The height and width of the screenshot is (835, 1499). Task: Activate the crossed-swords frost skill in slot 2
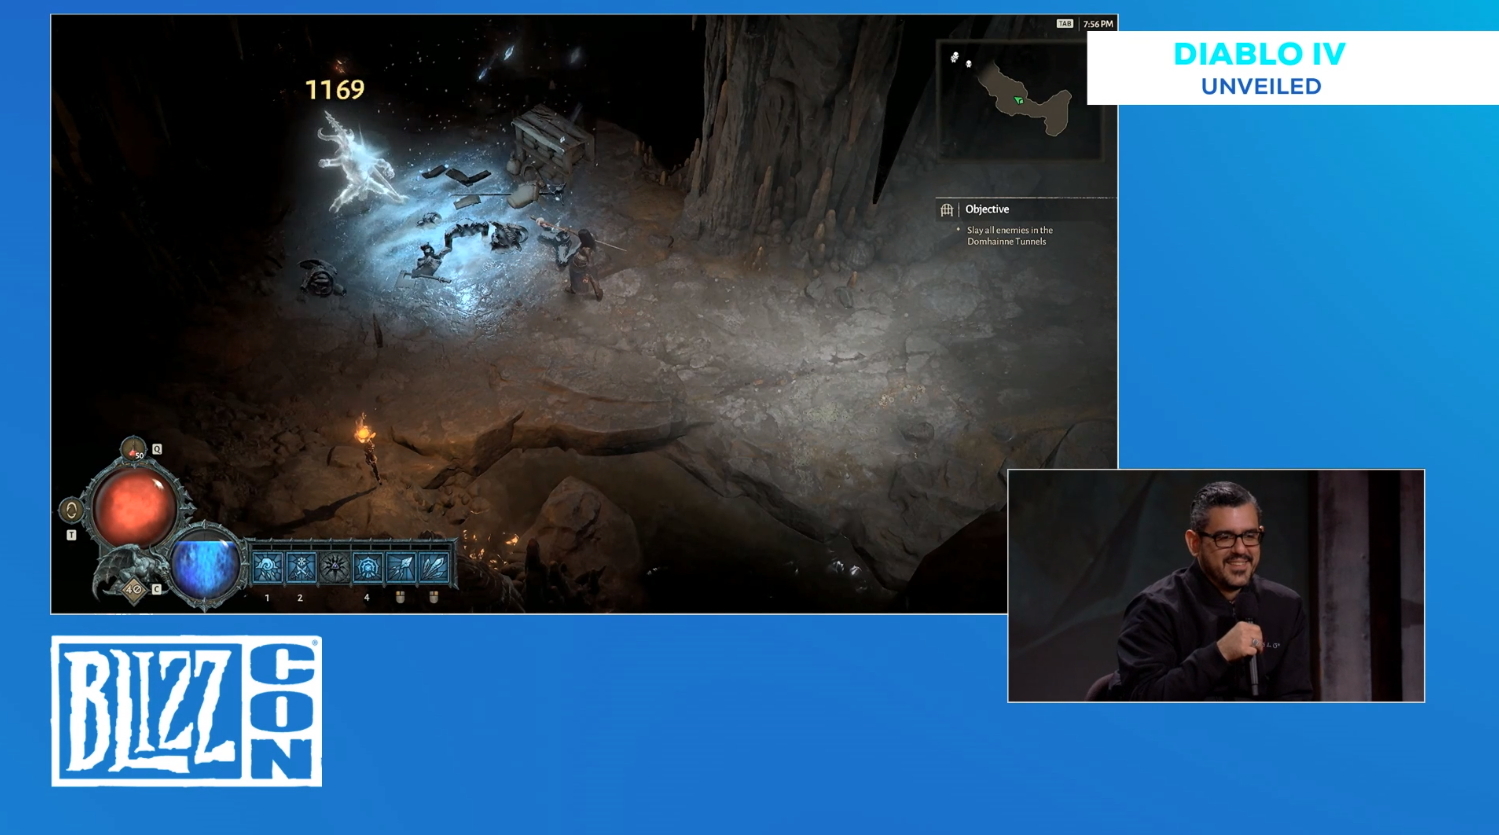301,568
